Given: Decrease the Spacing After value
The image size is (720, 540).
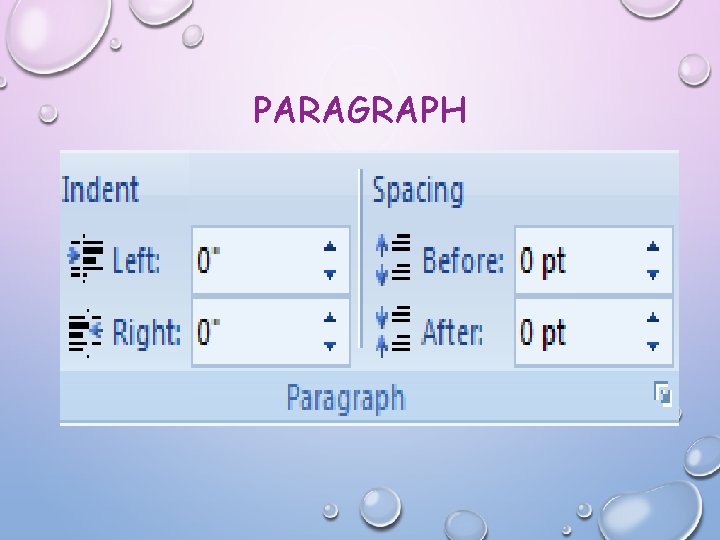Looking at the screenshot, I should (653, 346).
